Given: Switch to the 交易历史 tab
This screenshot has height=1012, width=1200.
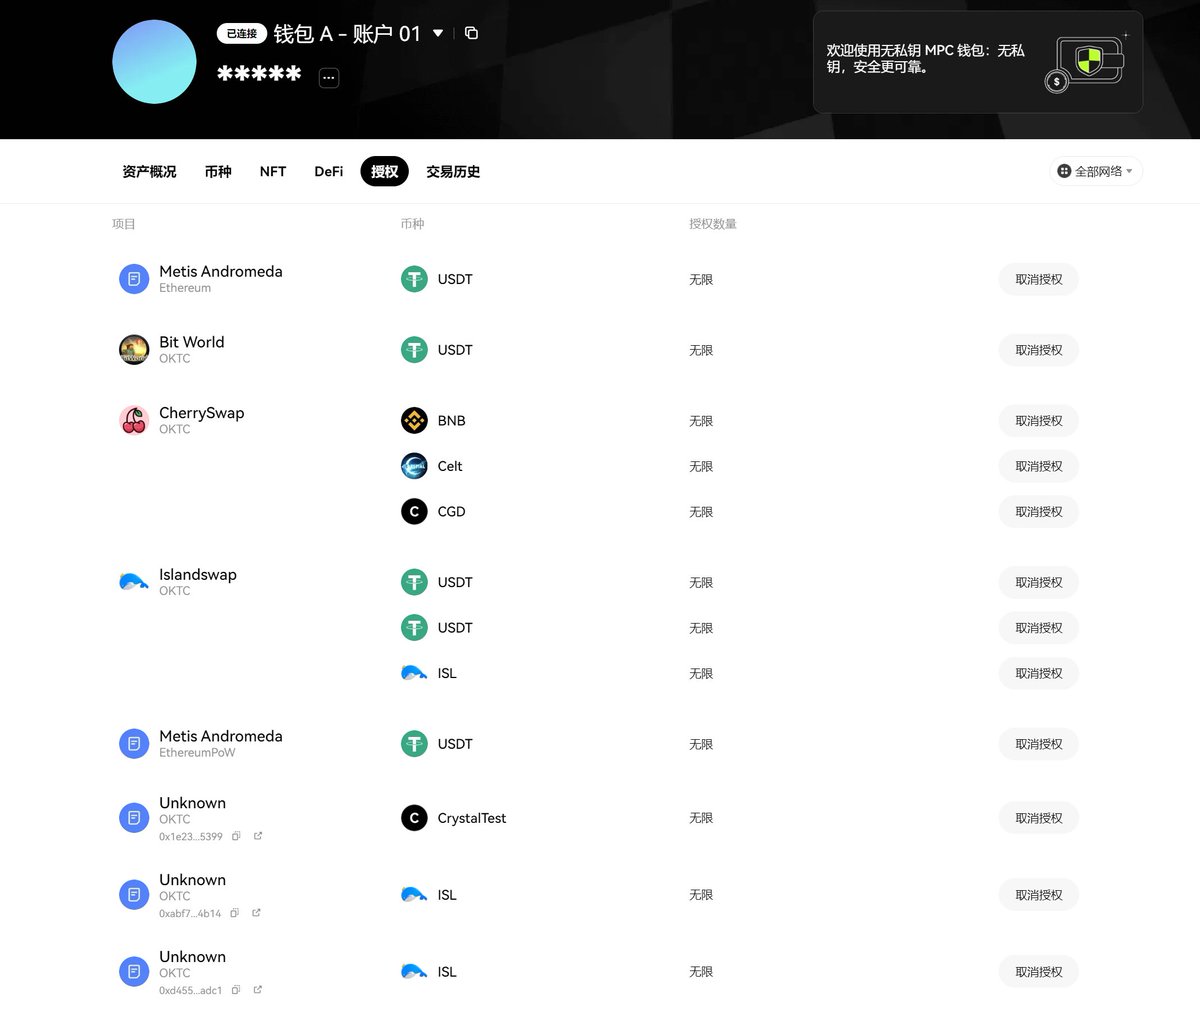Looking at the screenshot, I should [x=452, y=171].
